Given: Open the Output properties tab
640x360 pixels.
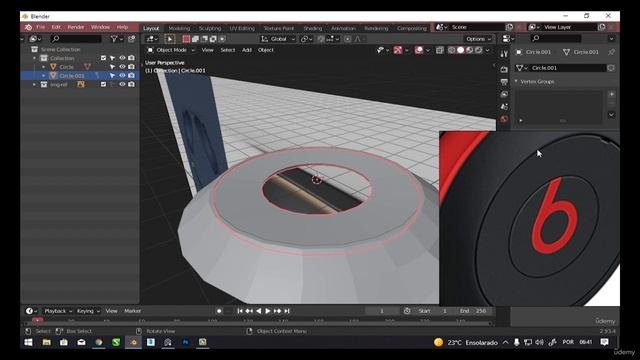Looking at the screenshot, I should pyautogui.click(x=504, y=82).
